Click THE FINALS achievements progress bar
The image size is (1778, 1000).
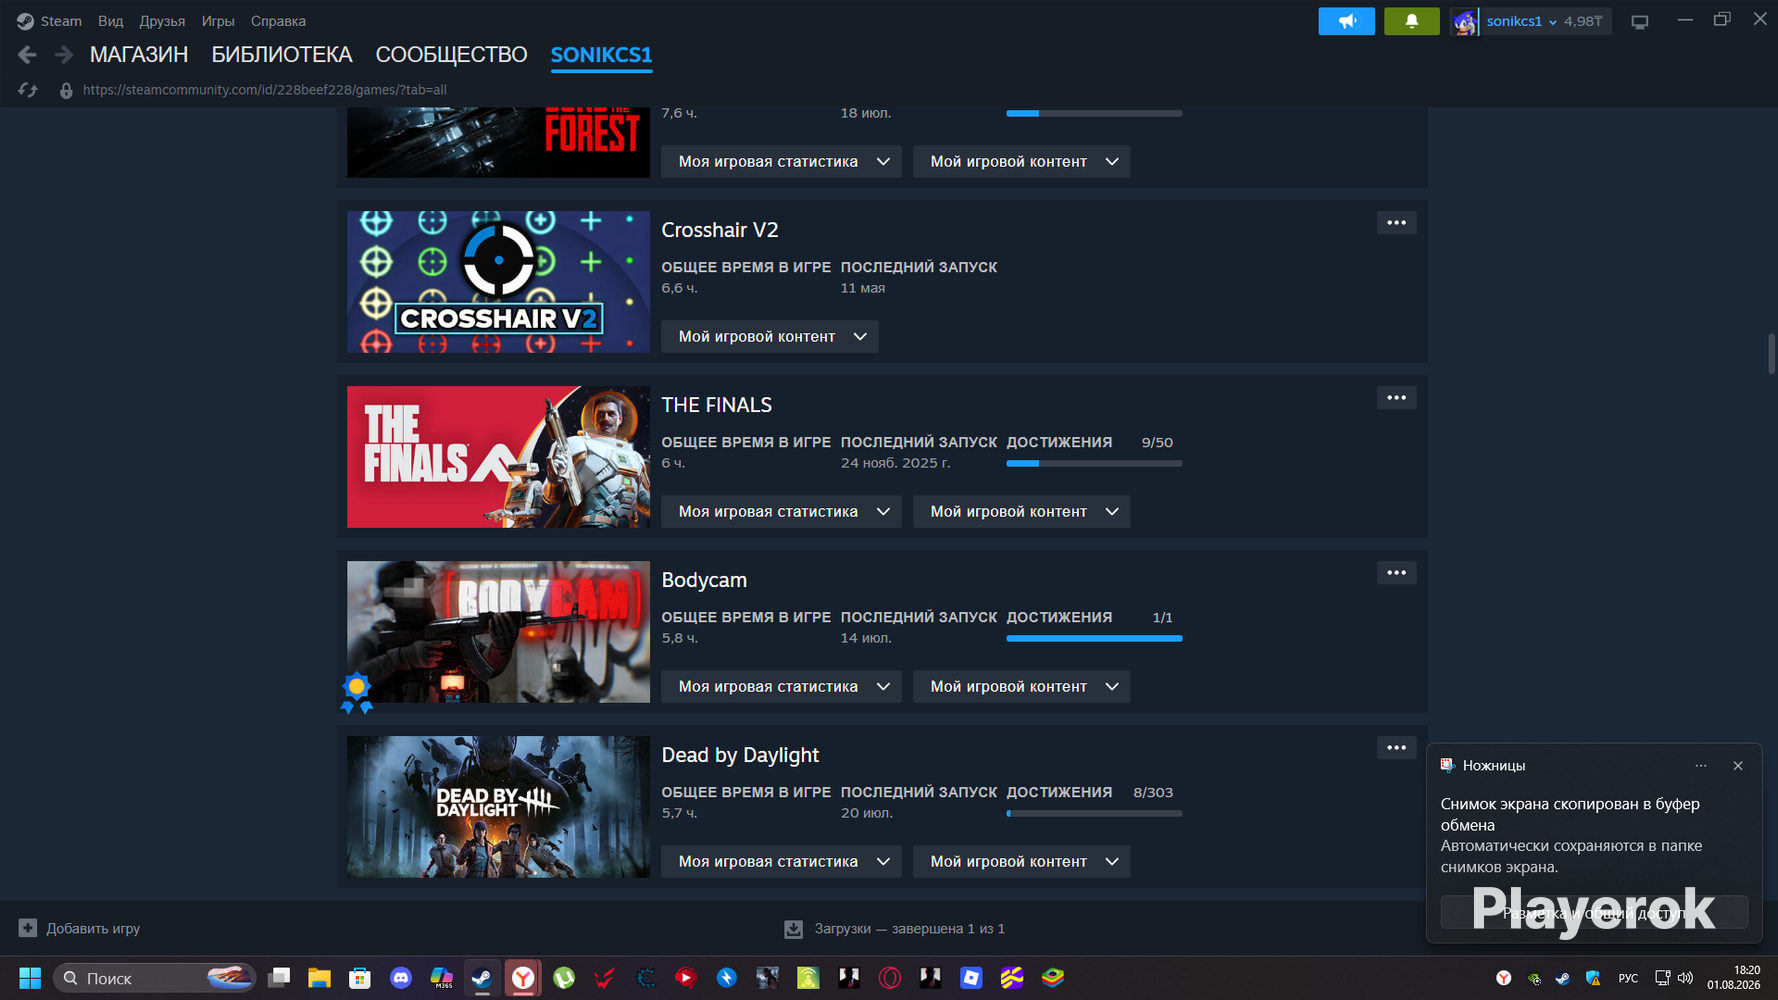(x=1094, y=463)
